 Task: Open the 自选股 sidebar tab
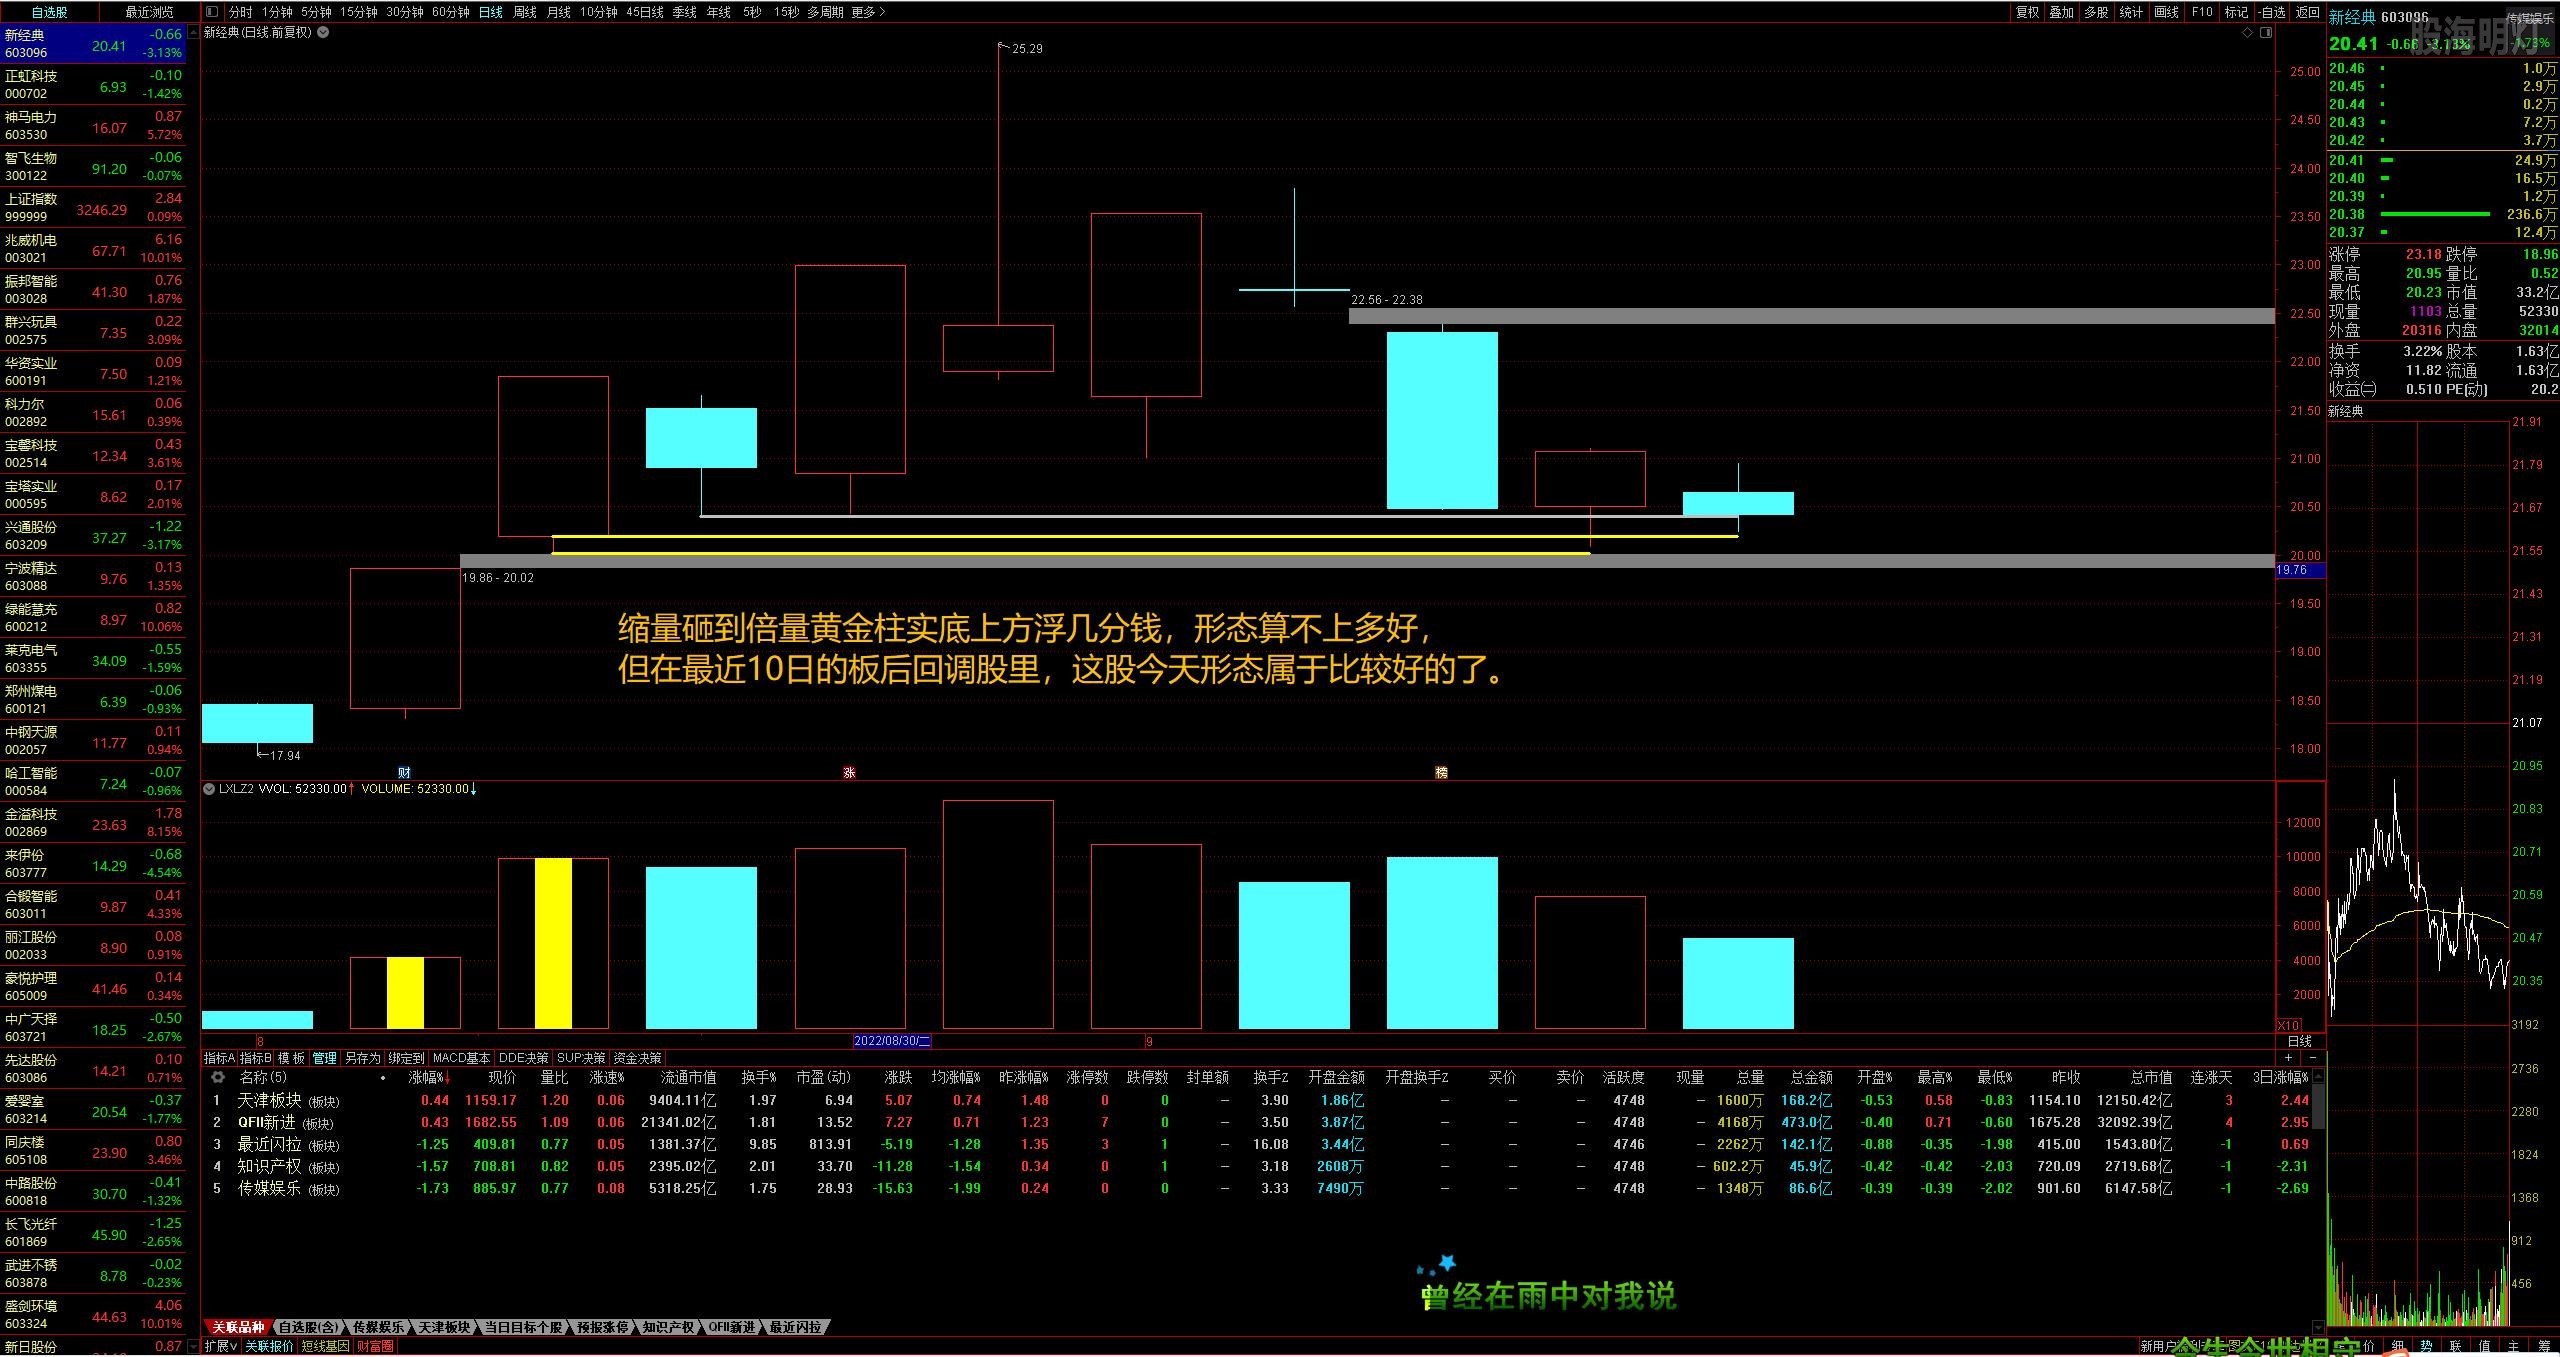tap(50, 12)
